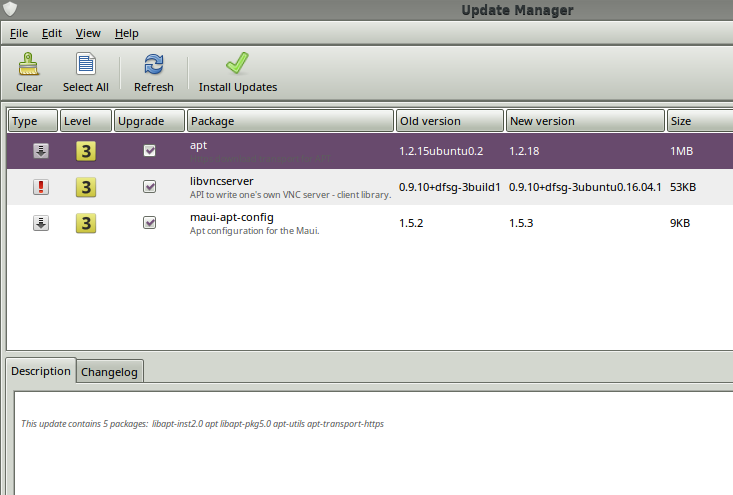Viewport: 733px width, 495px height.
Task: Uncheck the apt upgrade checkbox
Action: [150, 151]
